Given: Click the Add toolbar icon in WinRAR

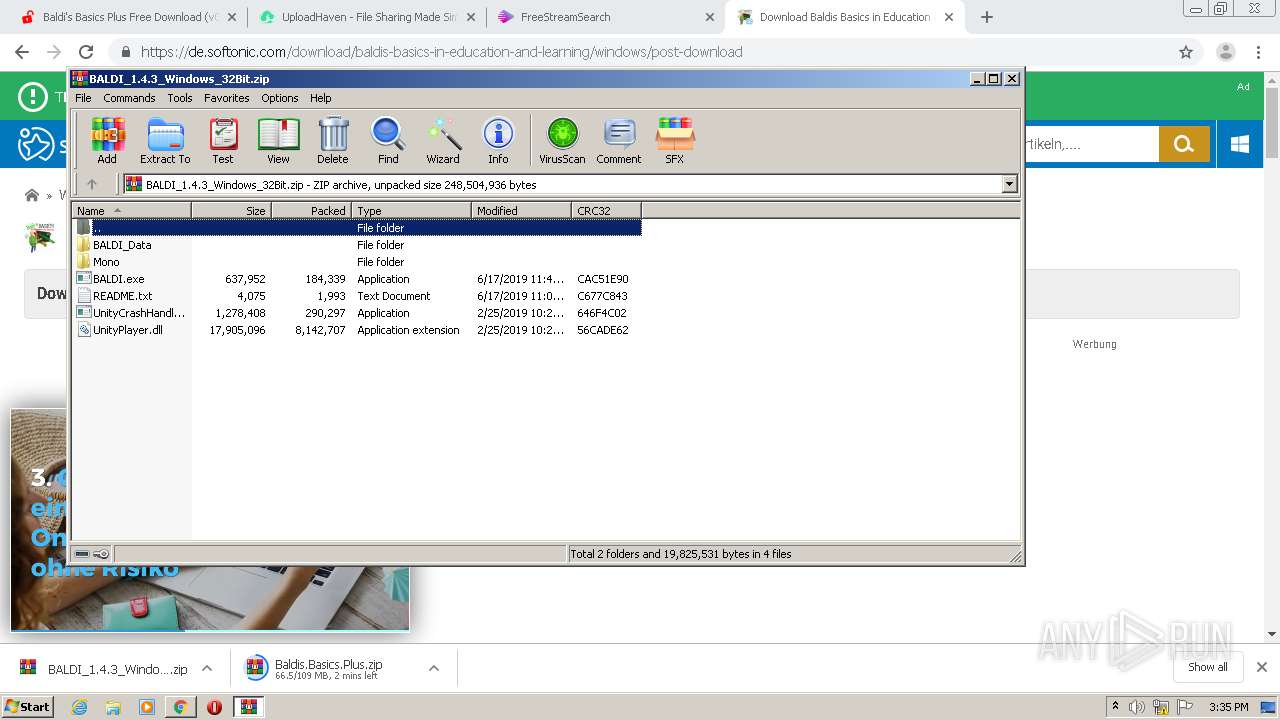Looking at the screenshot, I should coord(107,141).
